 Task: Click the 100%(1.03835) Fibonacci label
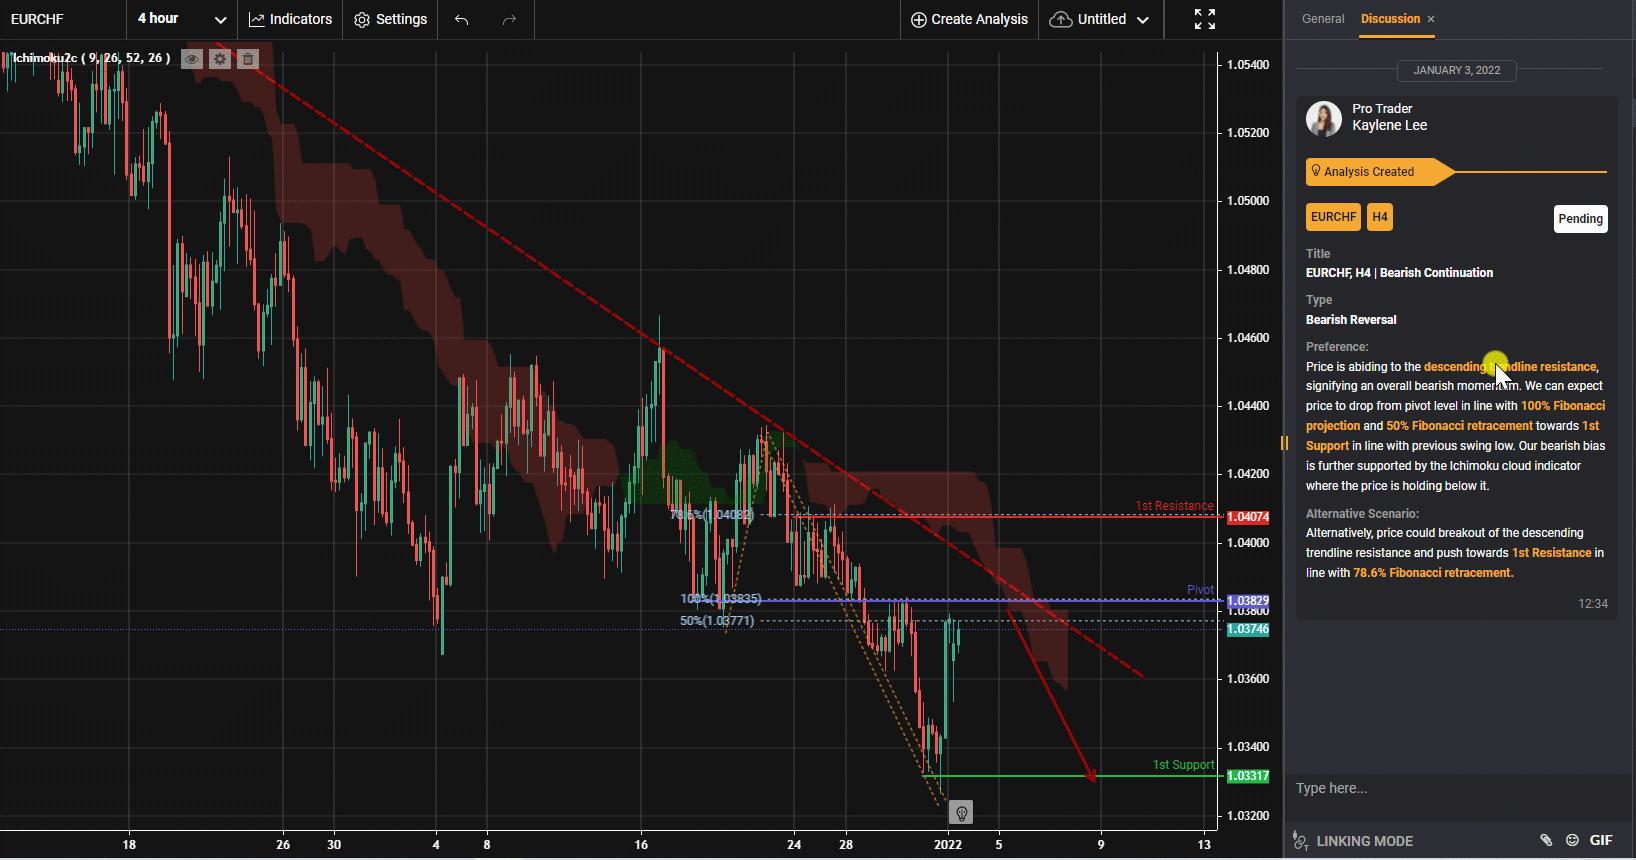721,599
